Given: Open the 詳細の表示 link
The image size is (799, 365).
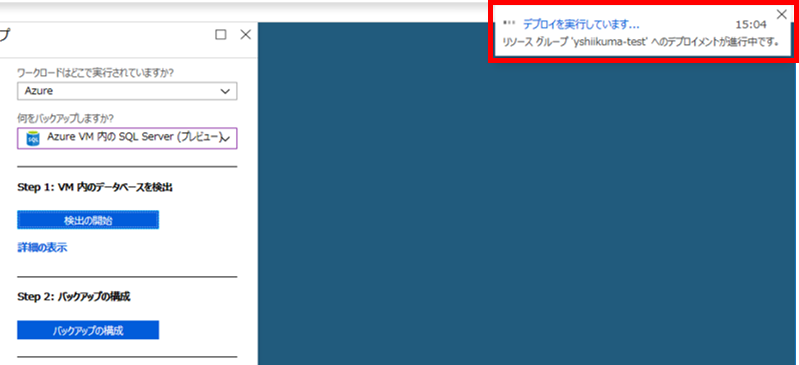Looking at the screenshot, I should (x=42, y=248).
